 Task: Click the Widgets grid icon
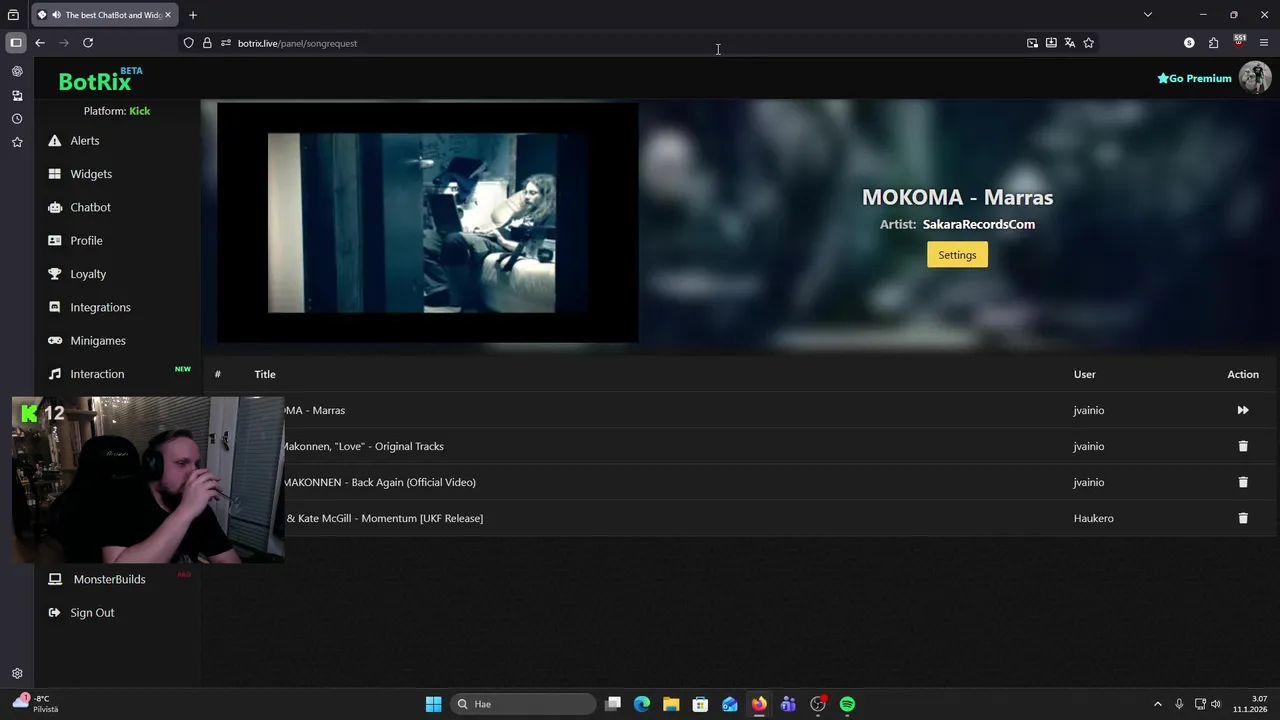54,174
